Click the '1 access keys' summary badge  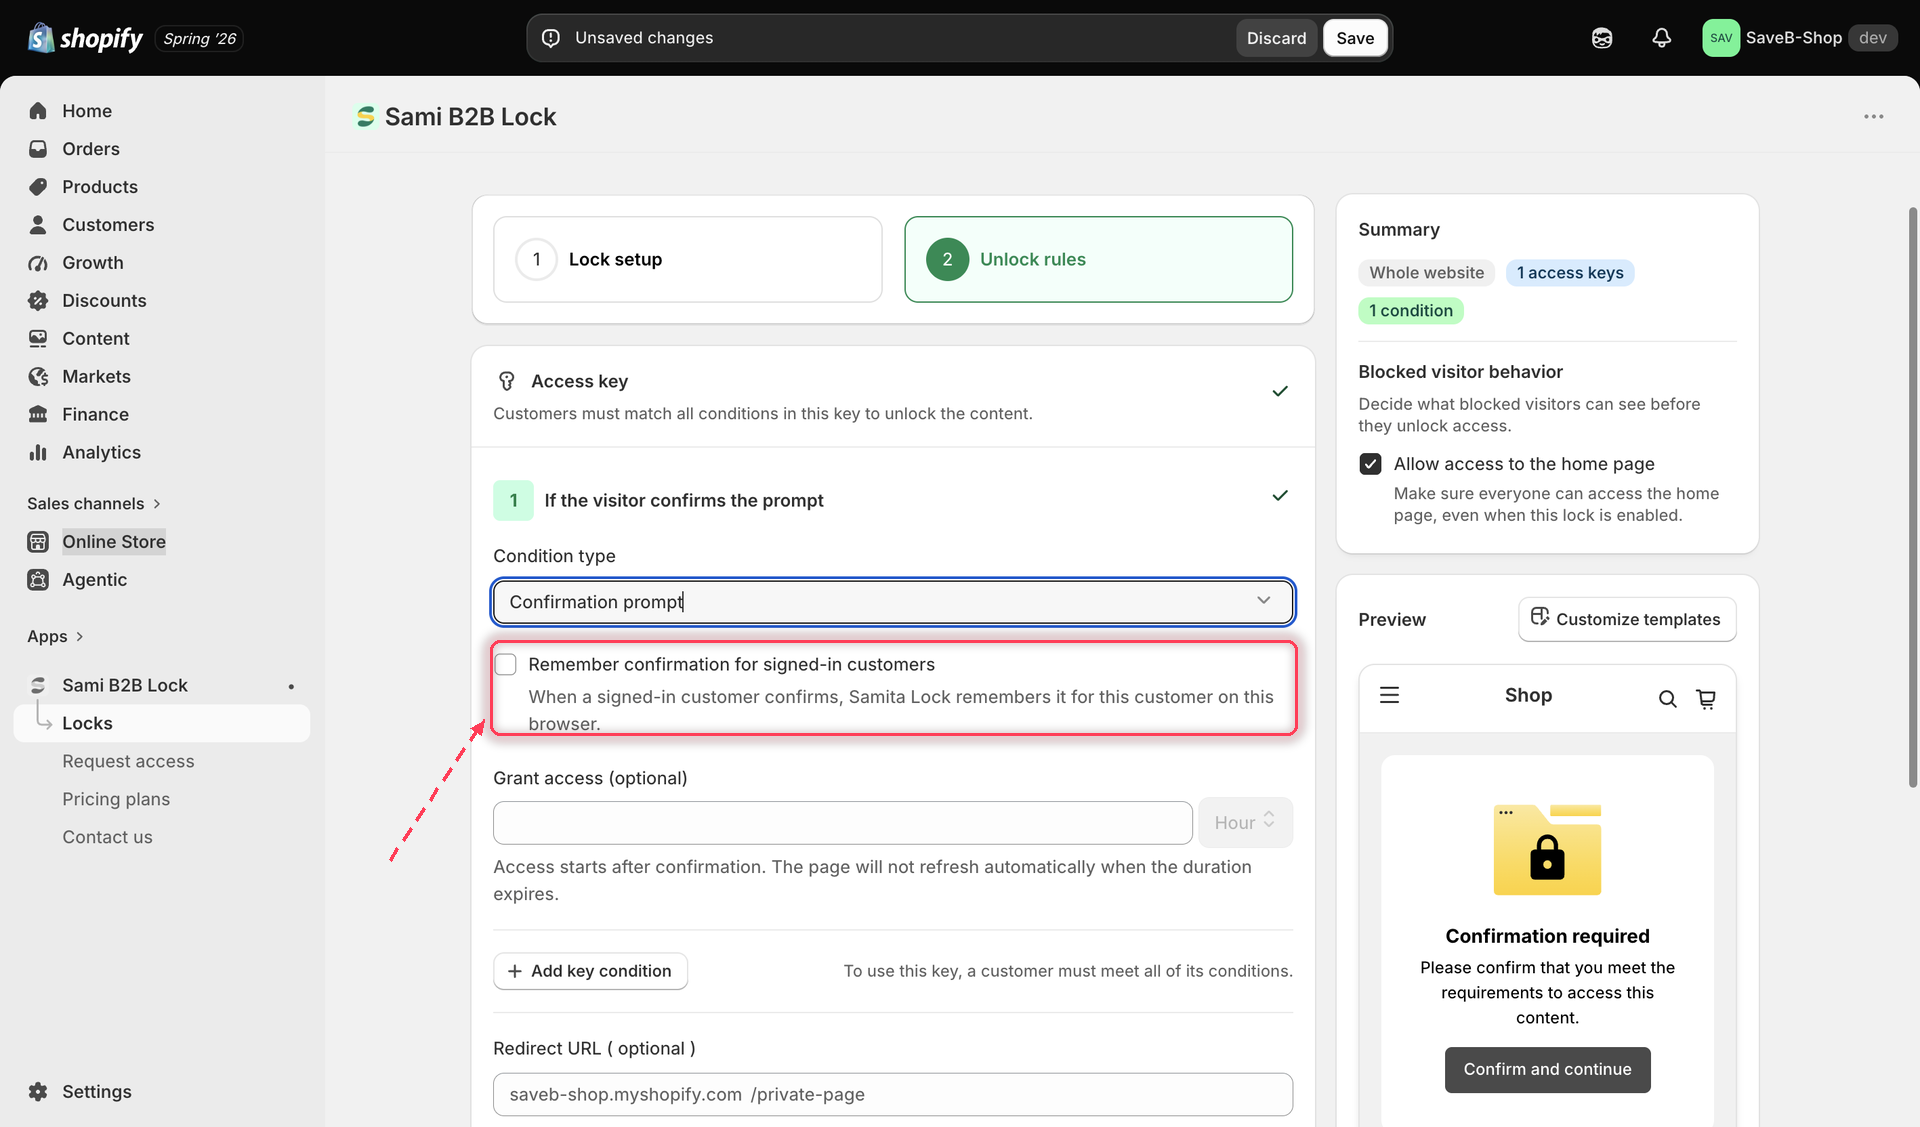pyautogui.click(x=1570, y=273)
